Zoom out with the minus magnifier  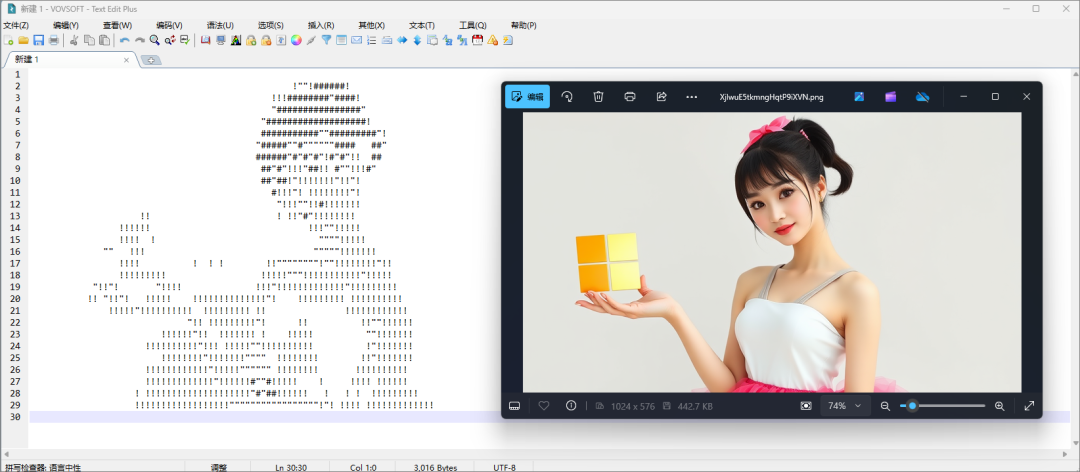[x=885, y=406]
